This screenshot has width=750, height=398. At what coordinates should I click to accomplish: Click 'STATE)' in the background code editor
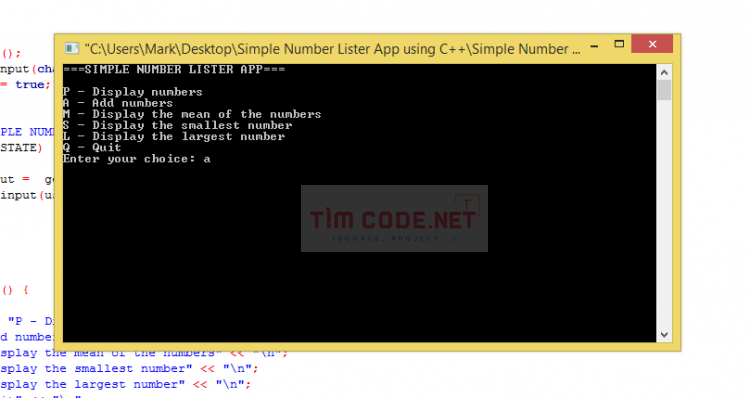[21, 148]
